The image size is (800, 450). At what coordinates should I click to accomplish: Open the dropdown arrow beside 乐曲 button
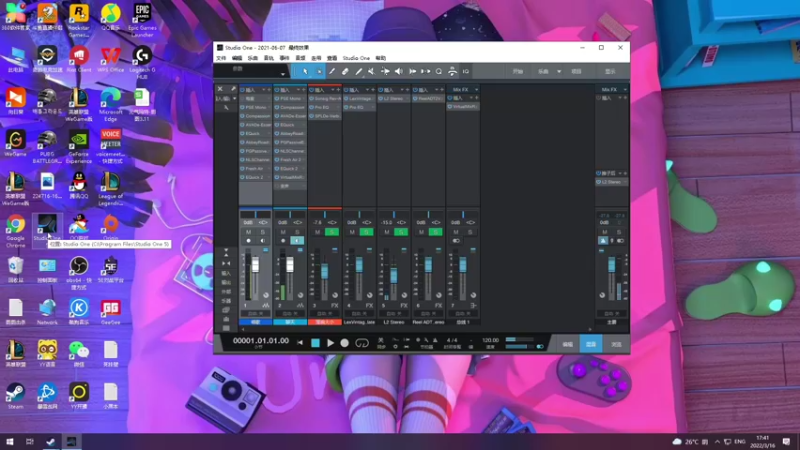pyautogui.click(x=559, y=72)
